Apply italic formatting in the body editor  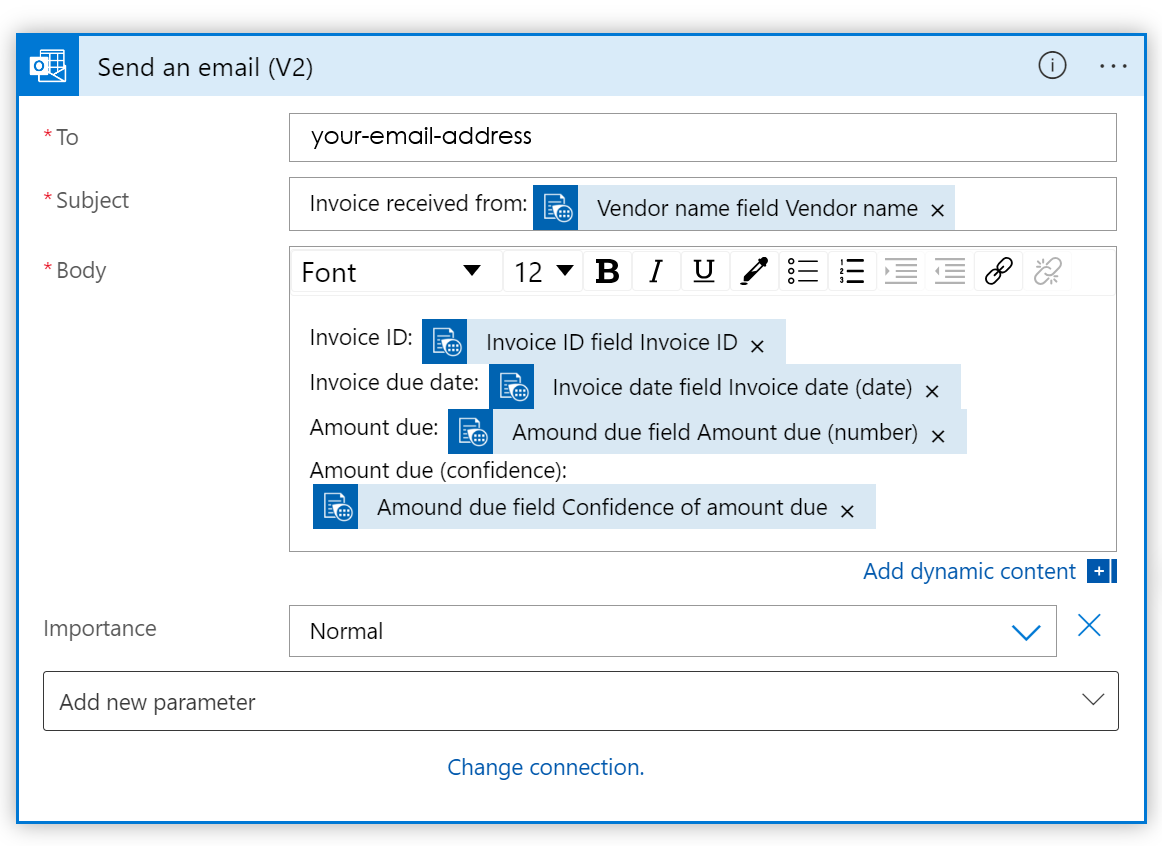(656, 270)
